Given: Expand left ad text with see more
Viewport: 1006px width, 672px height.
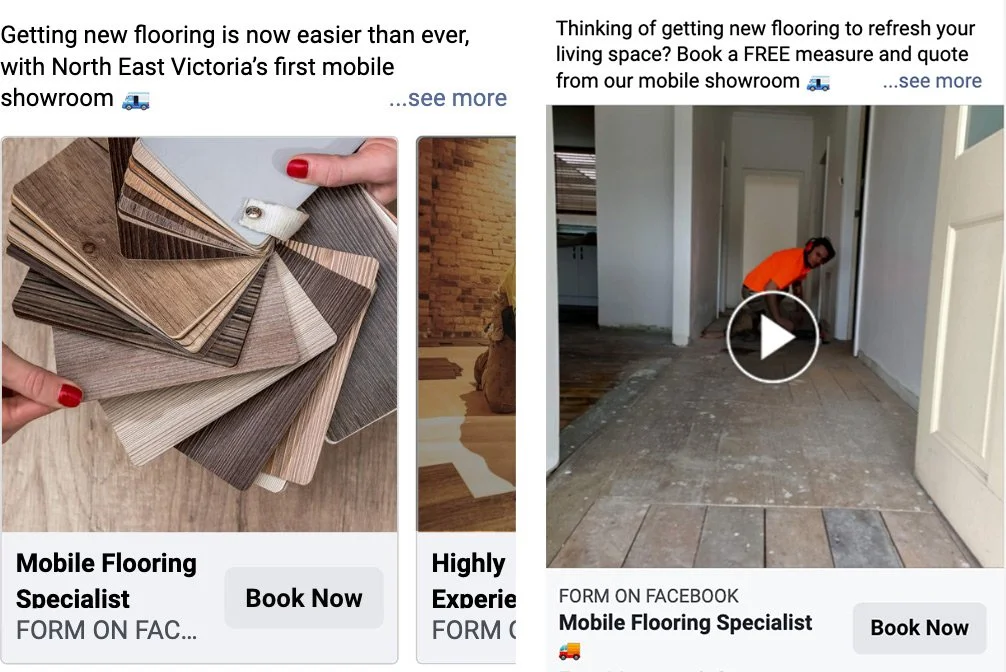Looking at the screenshot, I should (x=448, y=98).
